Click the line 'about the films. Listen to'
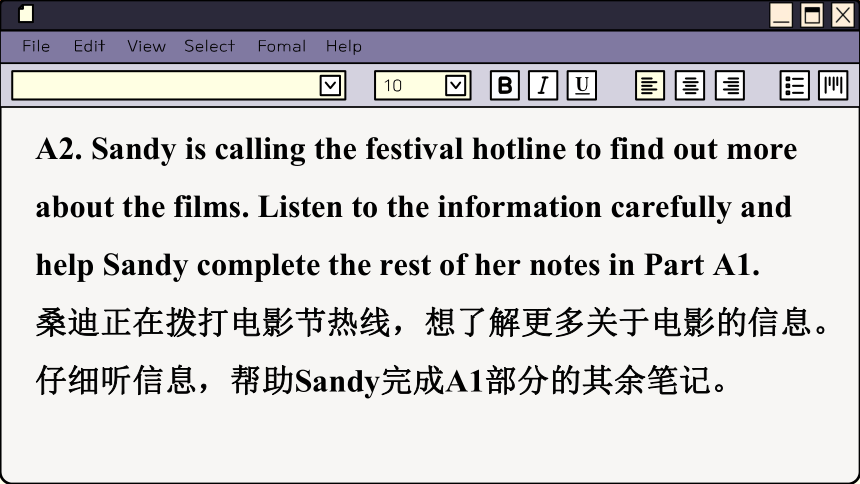Screen dimensions: 860x484 click(414, 207)
